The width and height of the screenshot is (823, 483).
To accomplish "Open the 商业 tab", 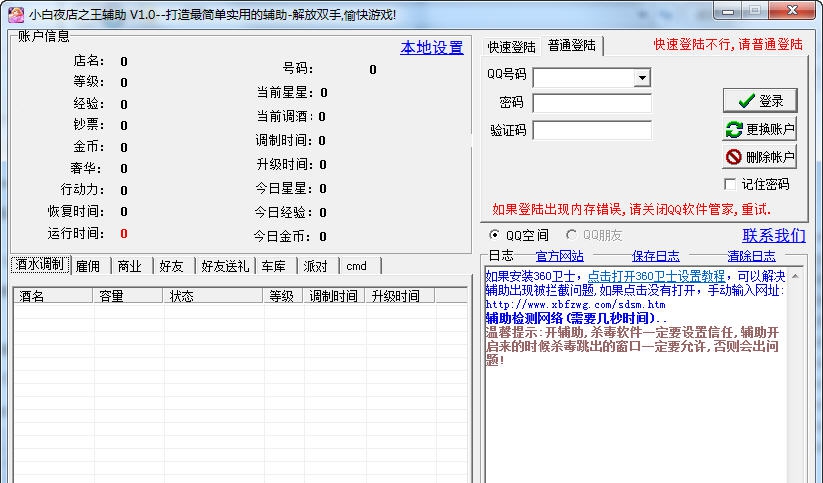I will (130, 266).
